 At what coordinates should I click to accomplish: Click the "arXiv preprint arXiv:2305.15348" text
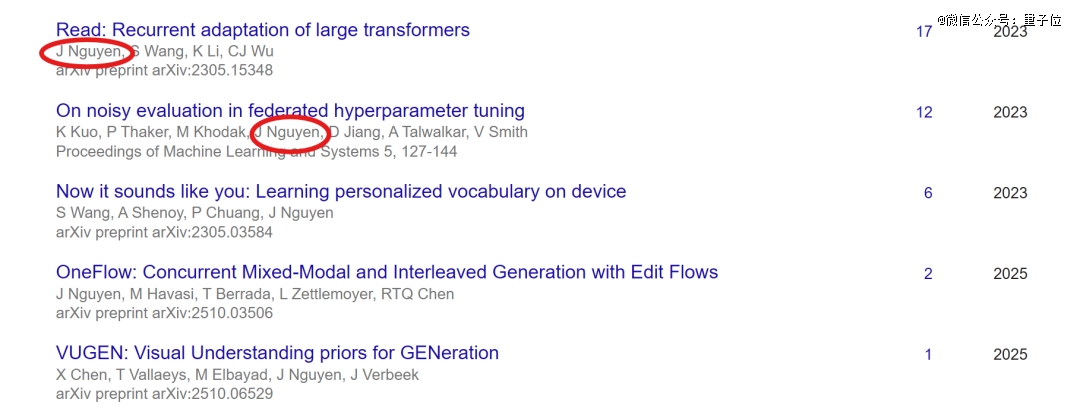164,71
